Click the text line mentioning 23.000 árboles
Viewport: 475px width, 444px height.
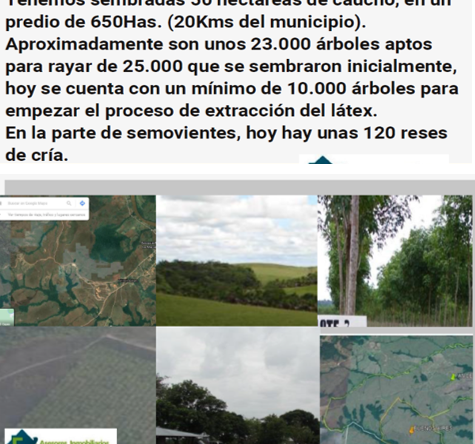coord(219,44)
